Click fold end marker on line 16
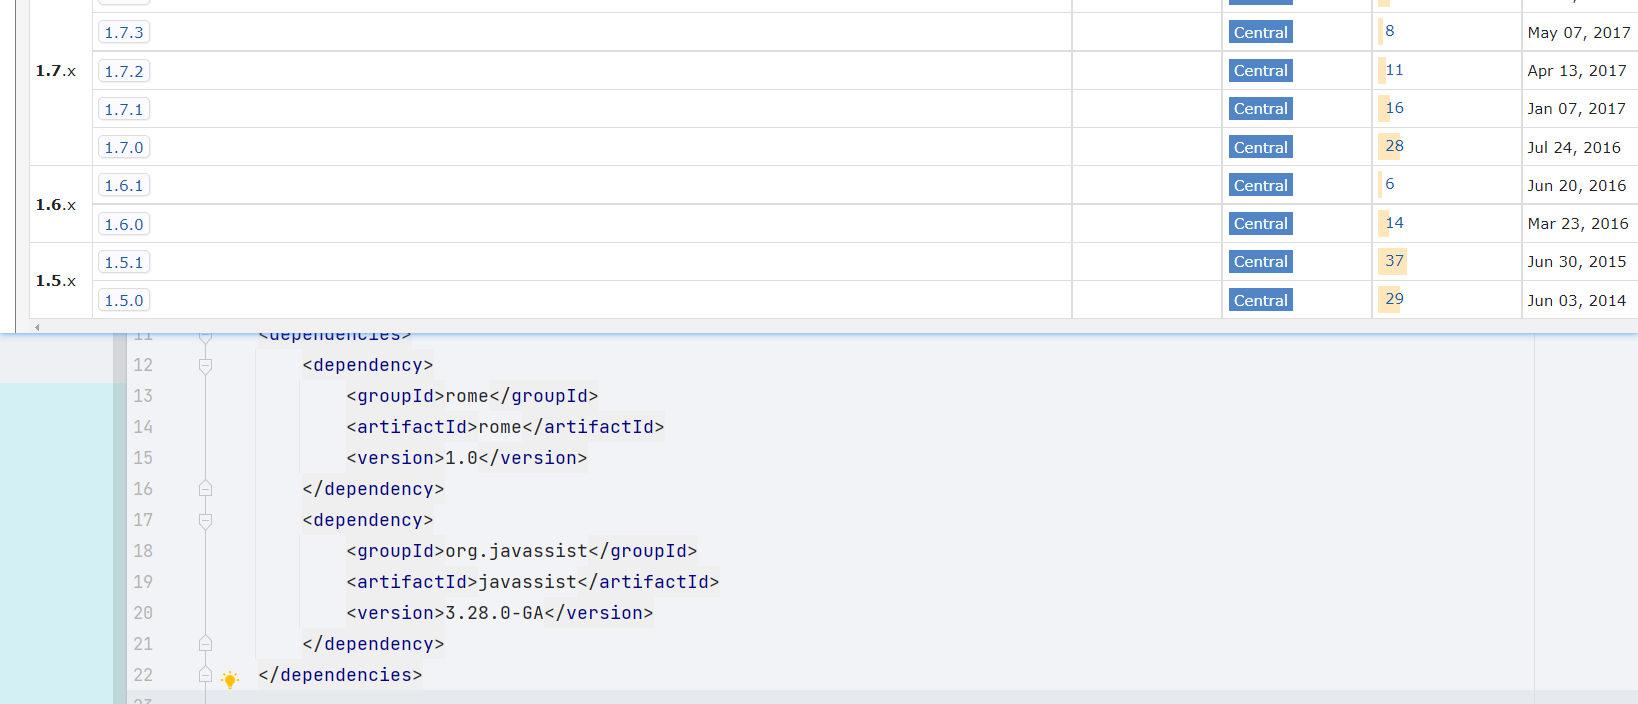 [x=205, y=489]
